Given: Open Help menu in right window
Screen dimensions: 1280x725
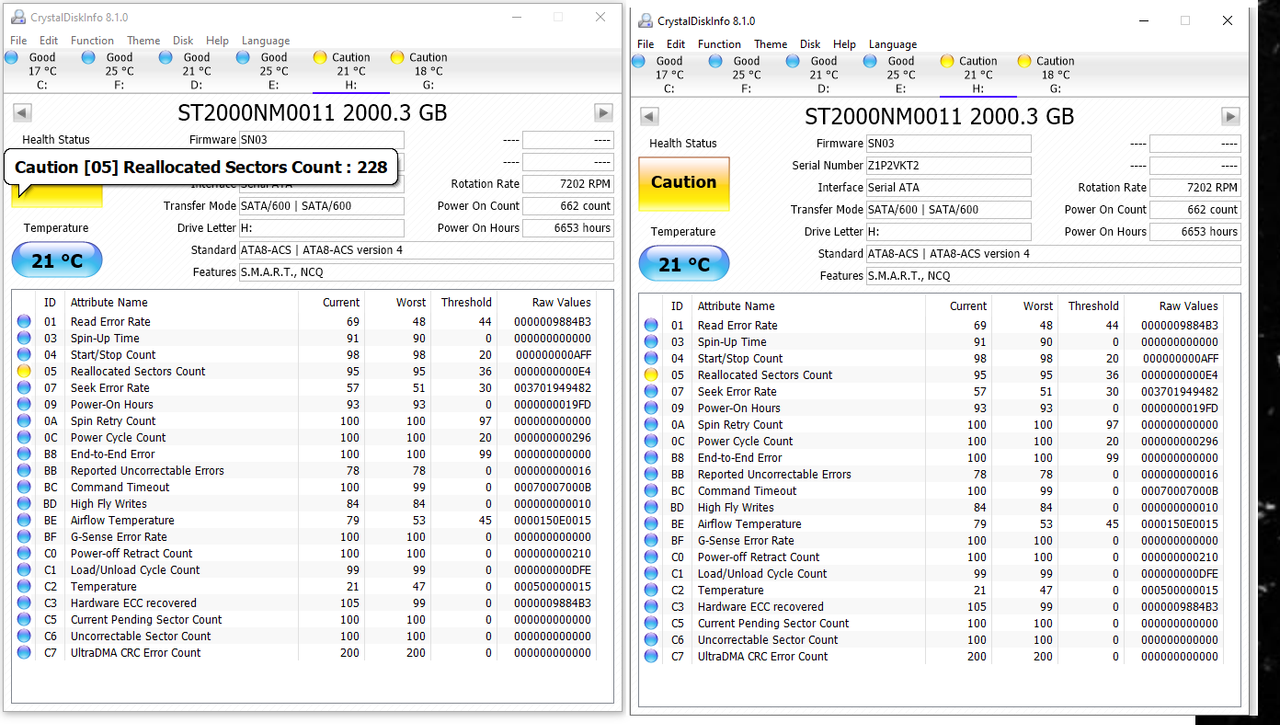Looking at the screenshot, I should tap(845, 45).
